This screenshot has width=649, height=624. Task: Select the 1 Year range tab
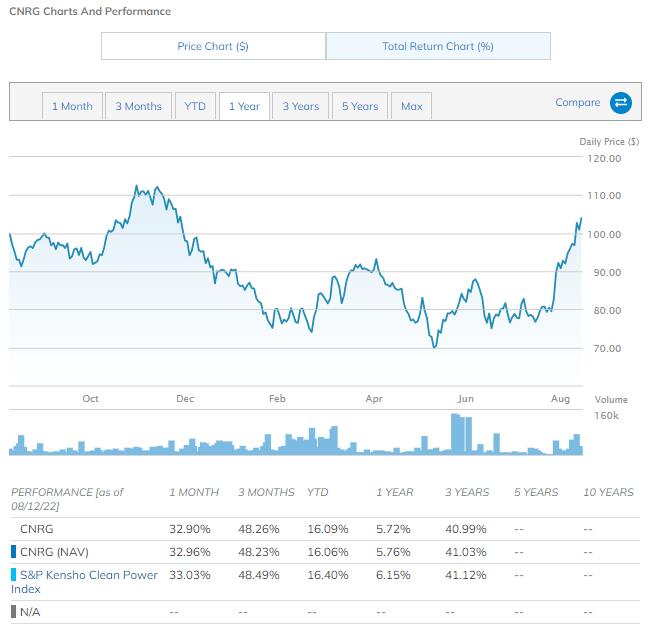coord(245,106)
